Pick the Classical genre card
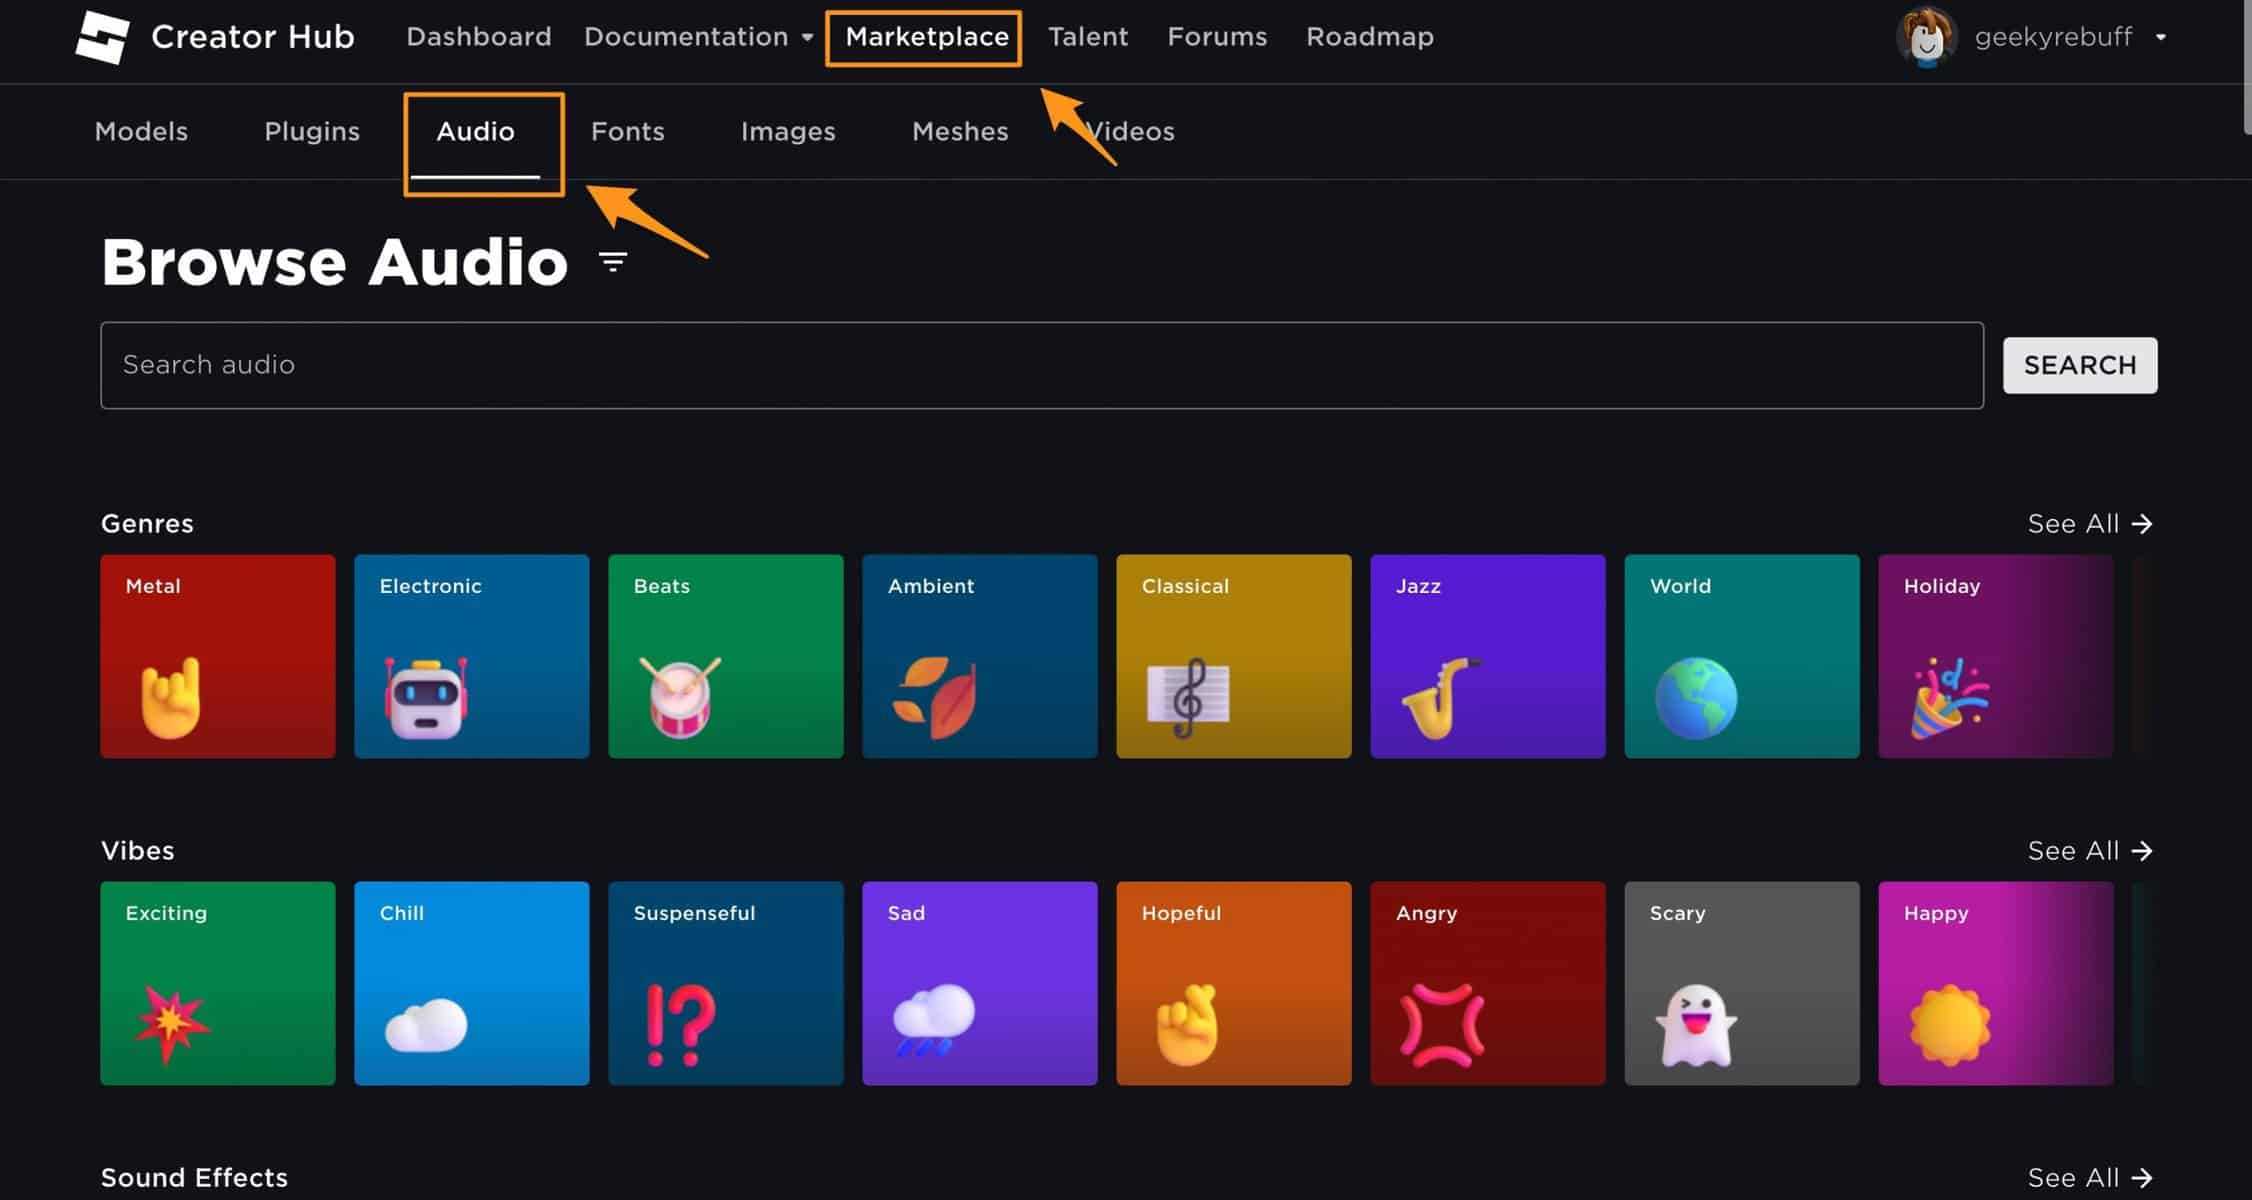The image size is (2252, 1200). (x=1234, y=656)
